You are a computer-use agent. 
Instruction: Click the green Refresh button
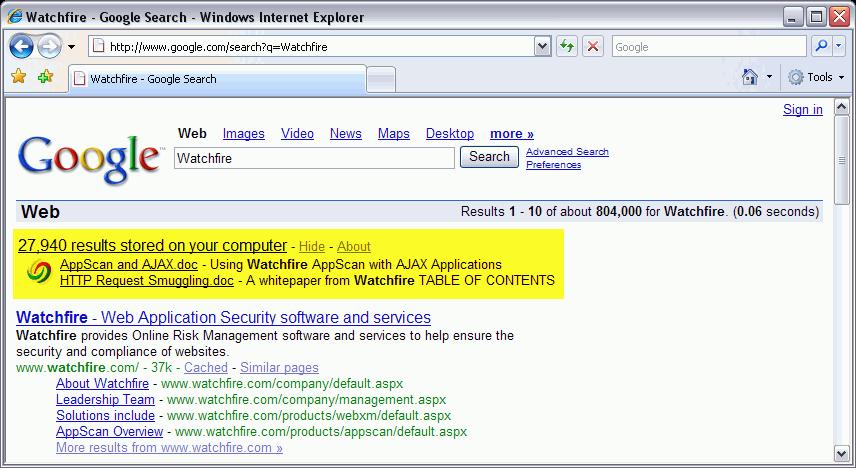click(567, 46)
